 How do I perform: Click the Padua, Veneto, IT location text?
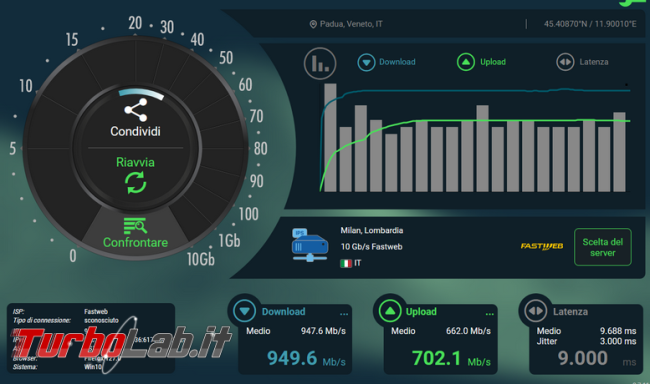click(x=351, y=24)
